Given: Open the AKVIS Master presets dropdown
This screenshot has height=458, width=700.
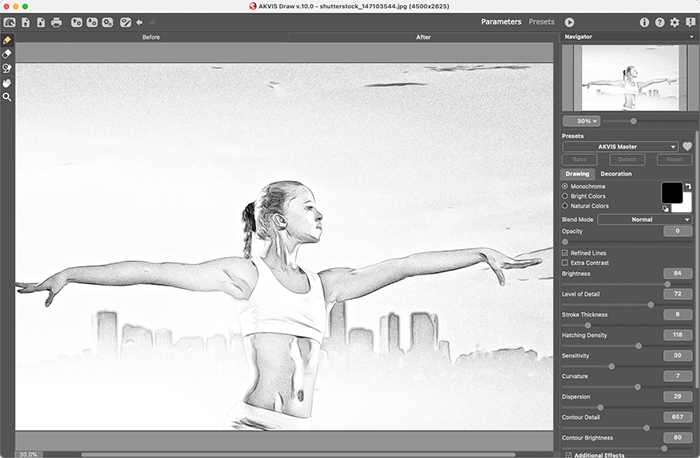Looking at the screenshot, I should point(620,147).
